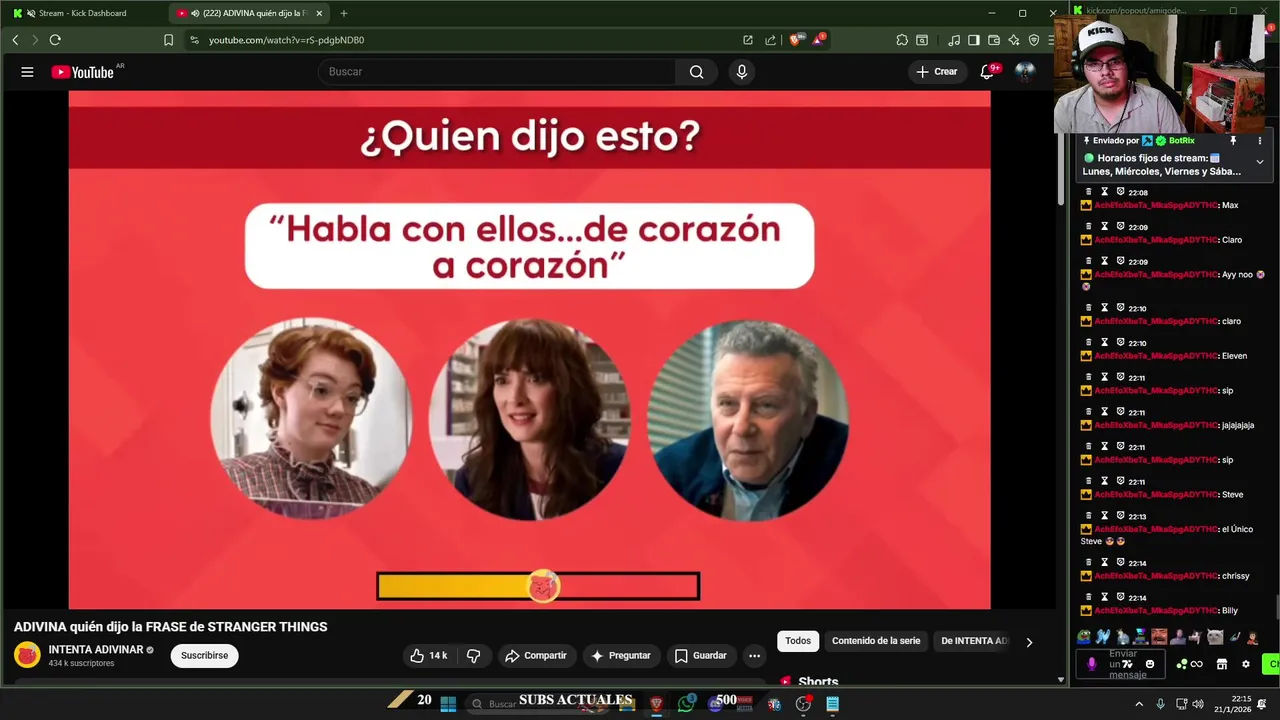The height and width of the screenshot is (720, 1280).
Task: Share the page with the share arrow icon
Action: click(x=771, y=40)
